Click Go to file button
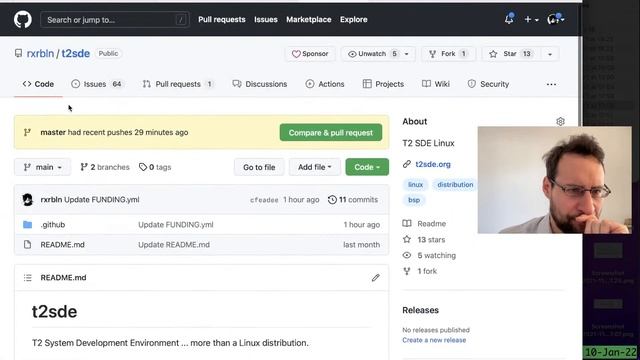The image size is (640, 360). coord(259,167)
